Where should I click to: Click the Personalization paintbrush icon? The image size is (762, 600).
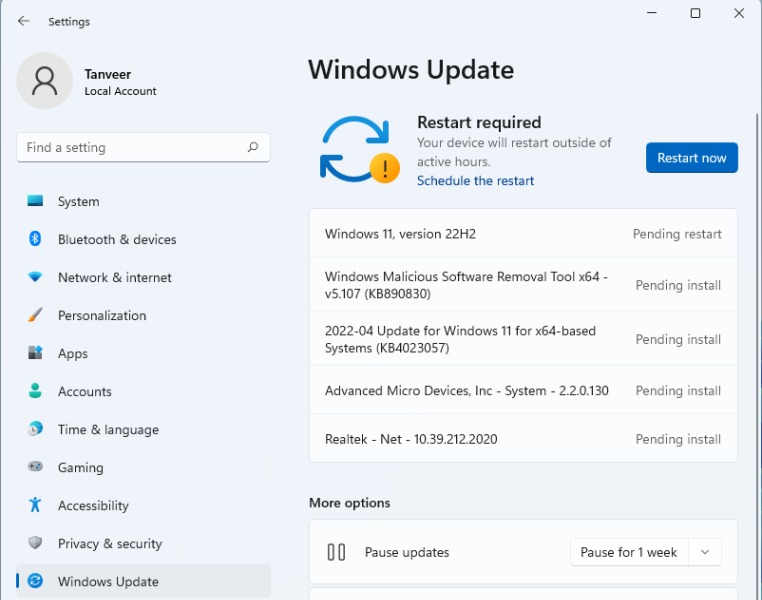pos(35,315)
